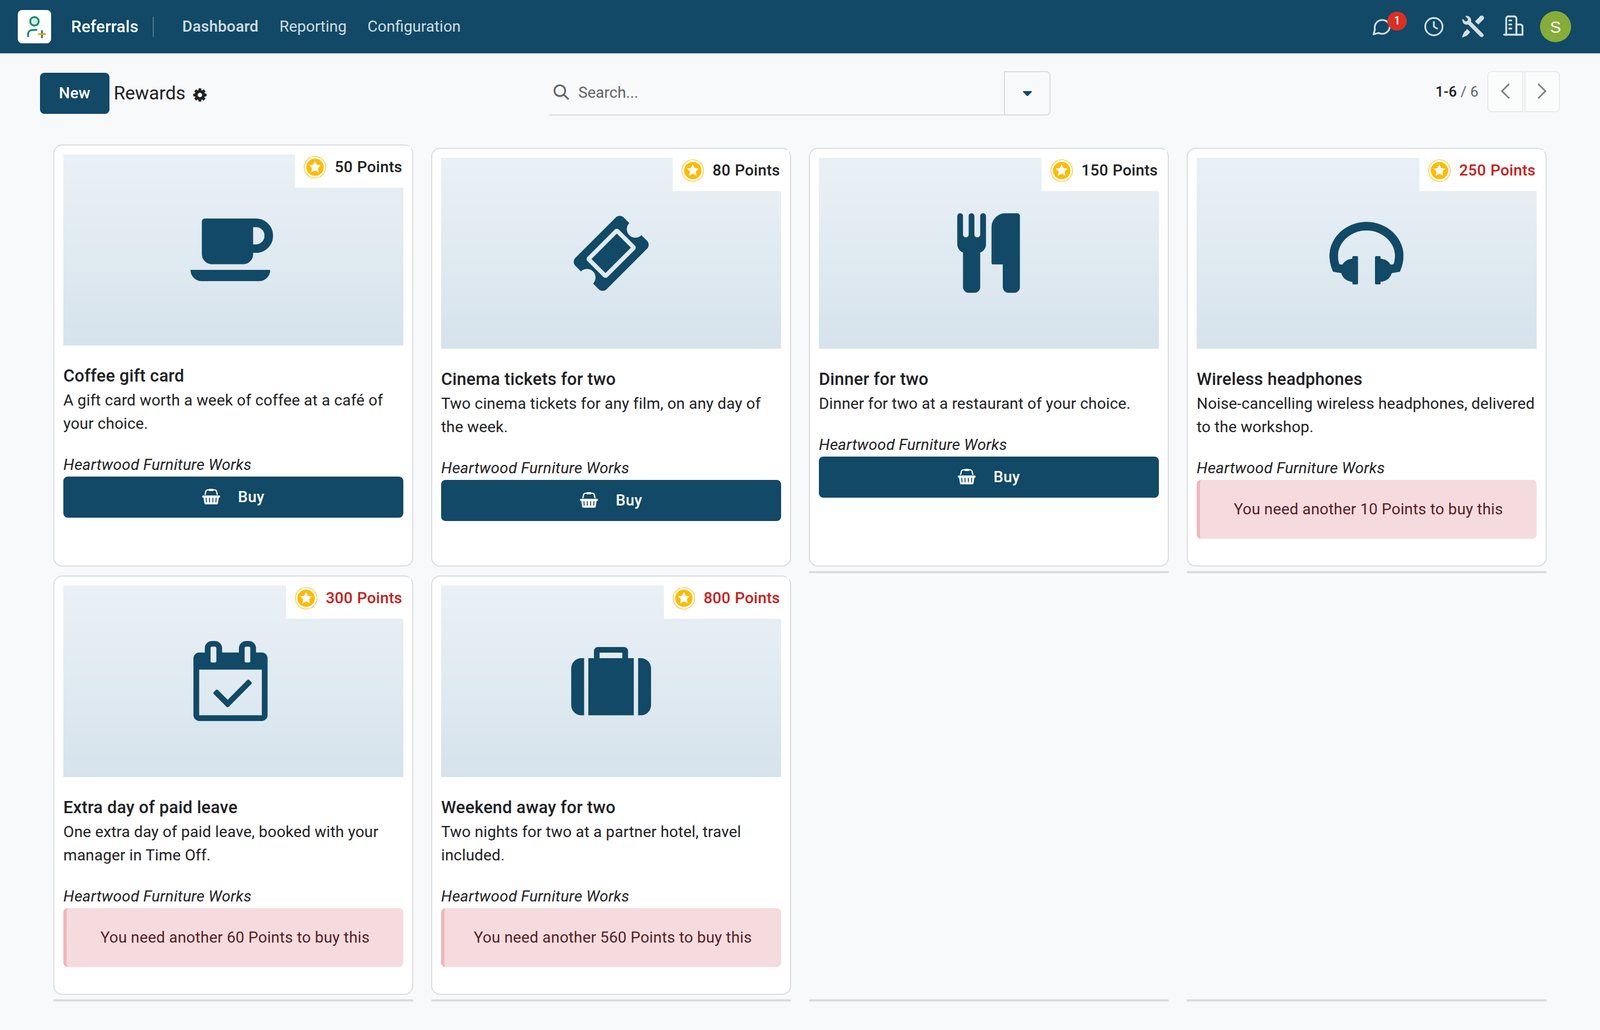Click 'You need another 560 Points' notice

tap(611, 937)
